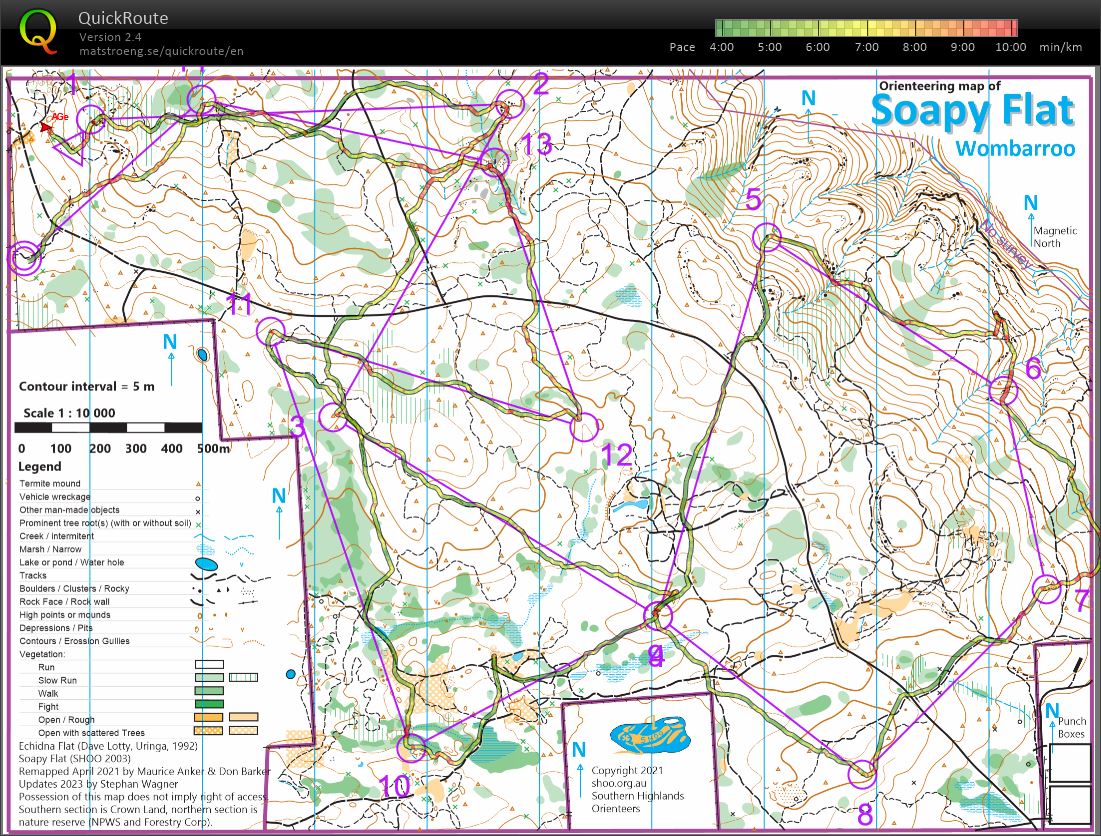Click the dark green Fight vegetation swatch
1101x836 pixels.
pos(210,705)
